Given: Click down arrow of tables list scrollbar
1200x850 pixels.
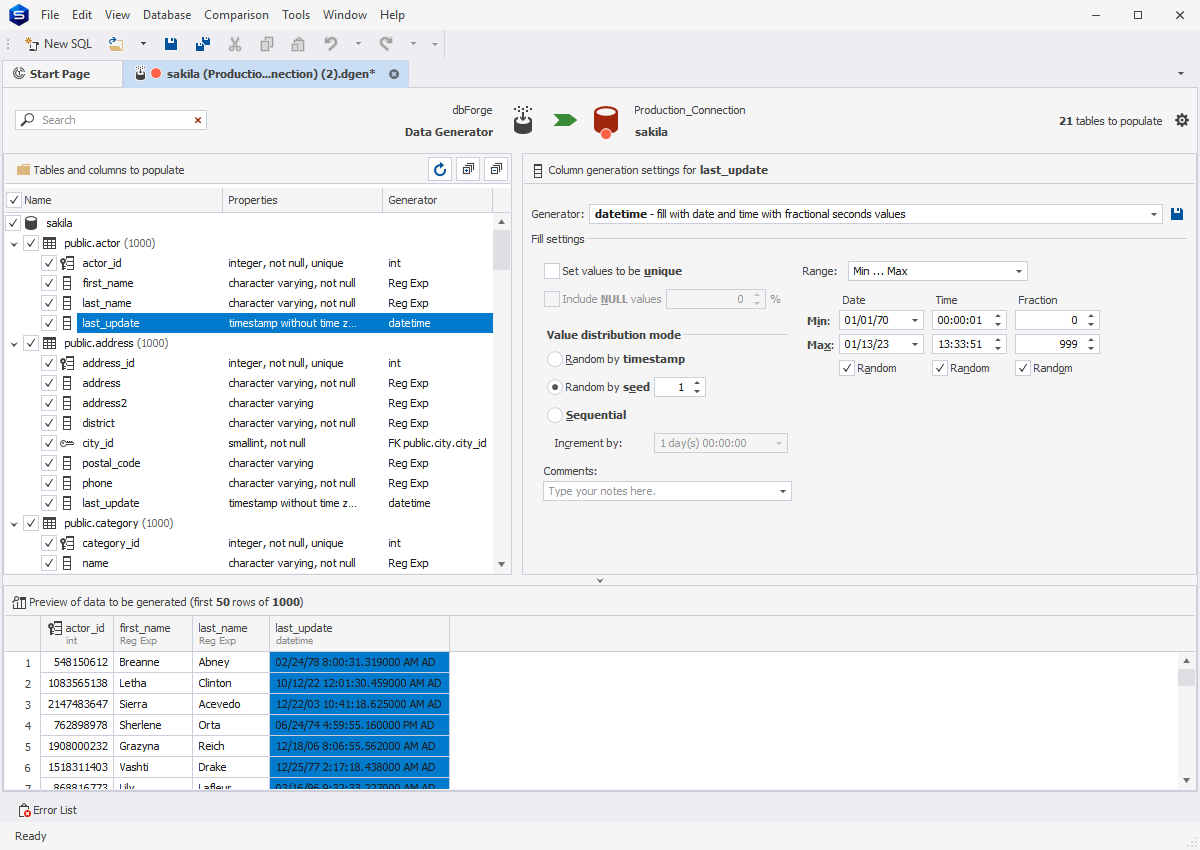Looking at the screenshot, I should click(502, 564).
